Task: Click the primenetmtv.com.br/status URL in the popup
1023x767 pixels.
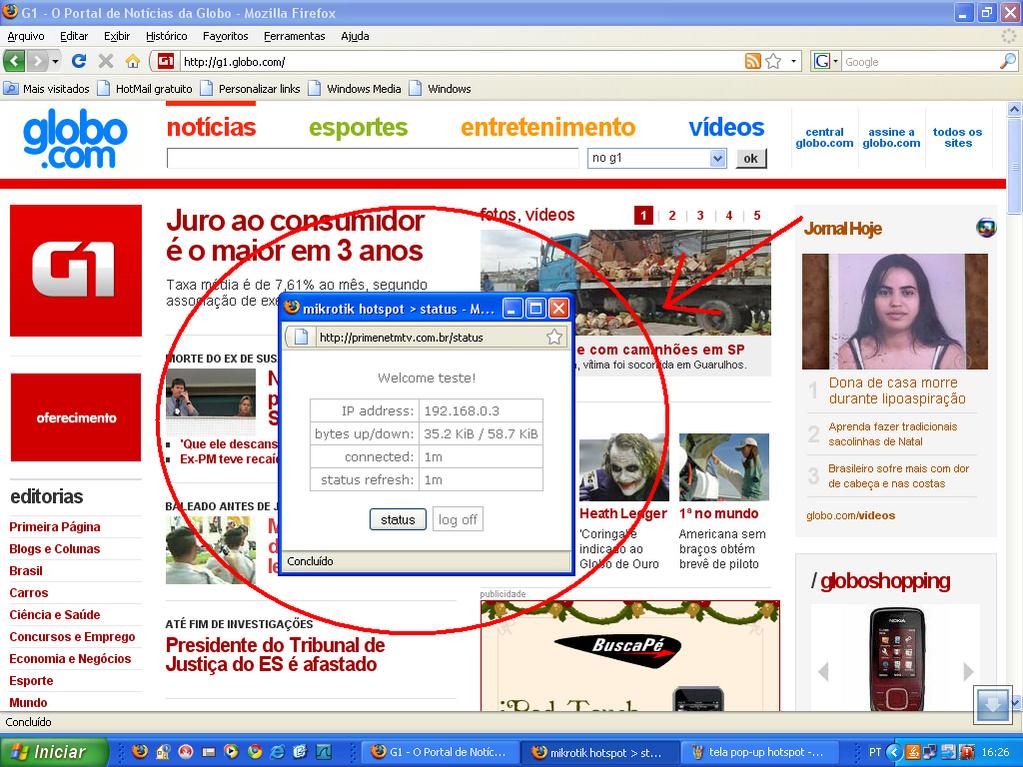Action: [x=401, y=338]
